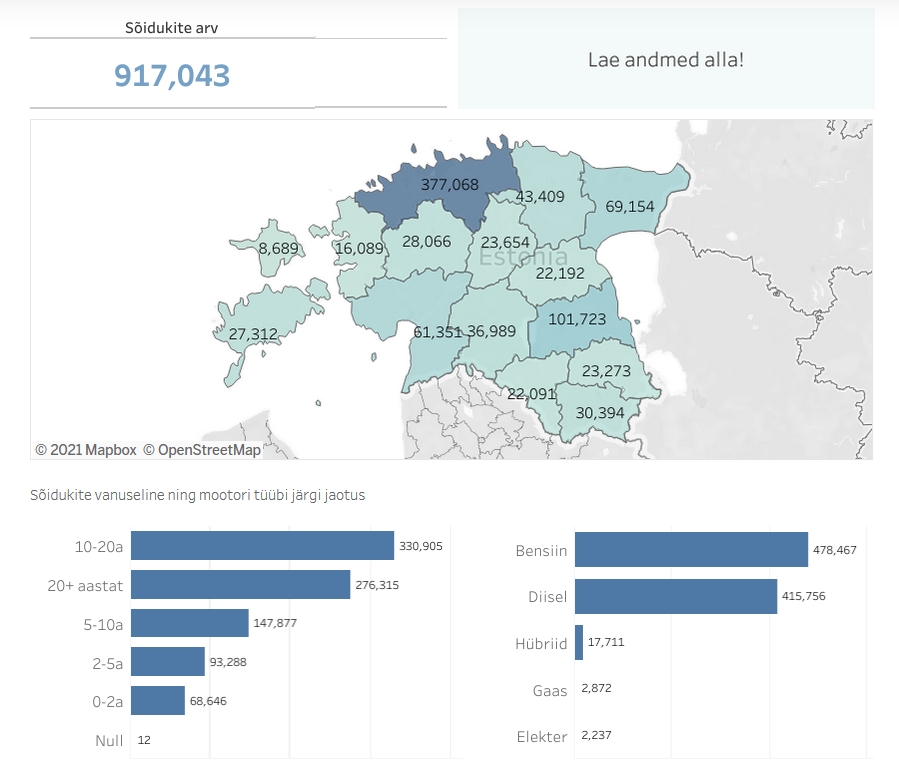Viewport: 899px width, 764px height.
Task: Select the 10-20a age bar showing 330,905
Action: tap(263, 546)
